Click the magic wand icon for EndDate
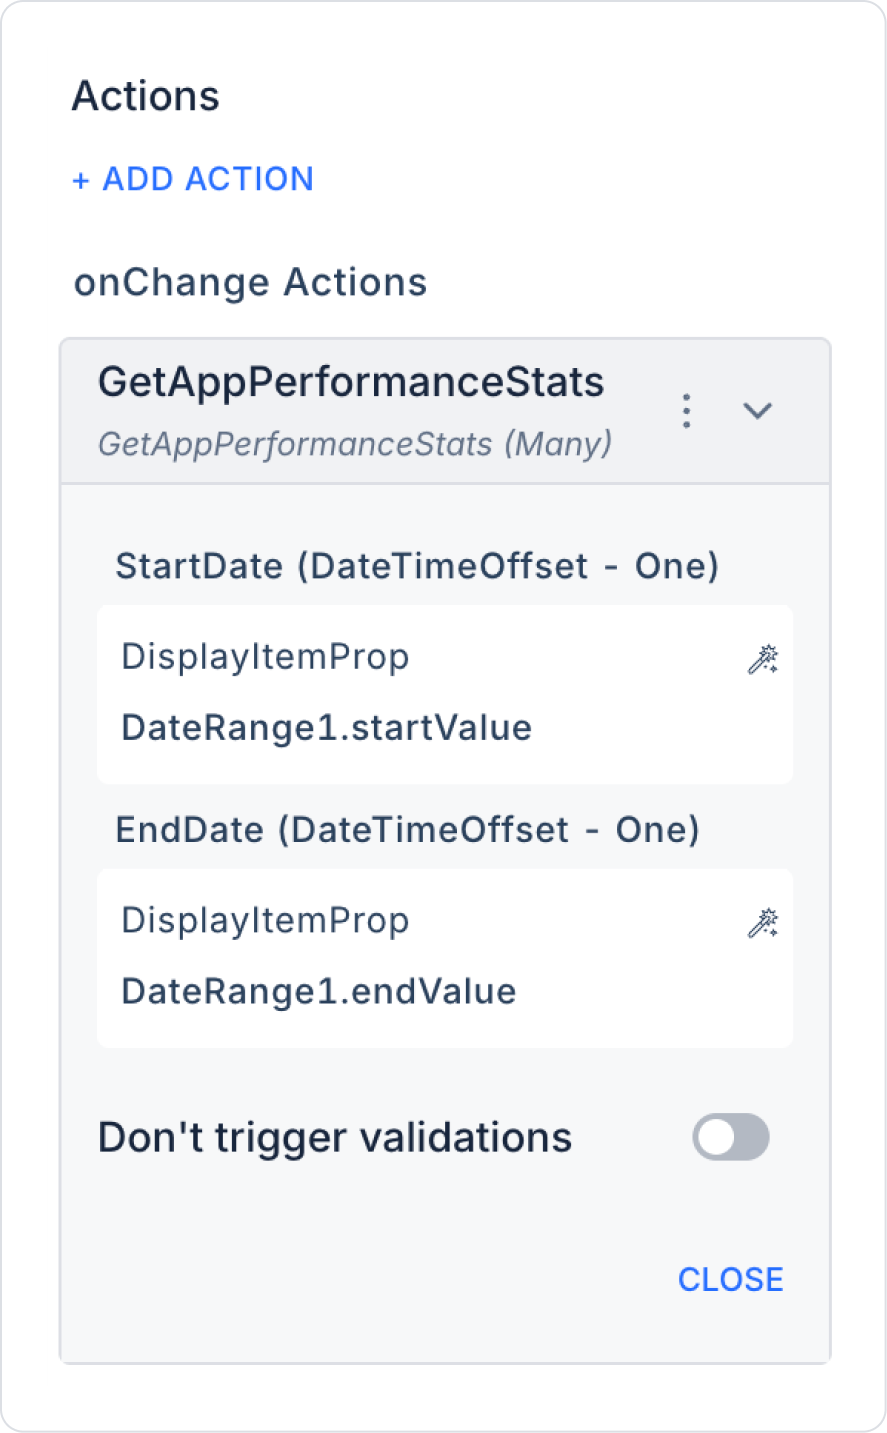Image resolution: width=887 pixels, height=1433 pixels. [763, 923]
